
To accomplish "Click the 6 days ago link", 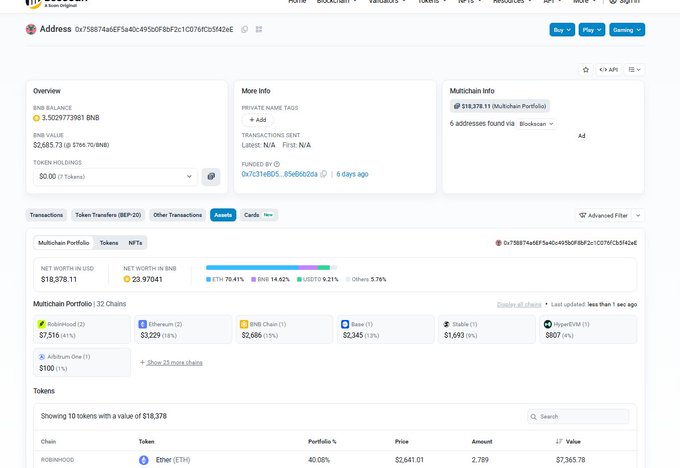I will coord(352,174).
